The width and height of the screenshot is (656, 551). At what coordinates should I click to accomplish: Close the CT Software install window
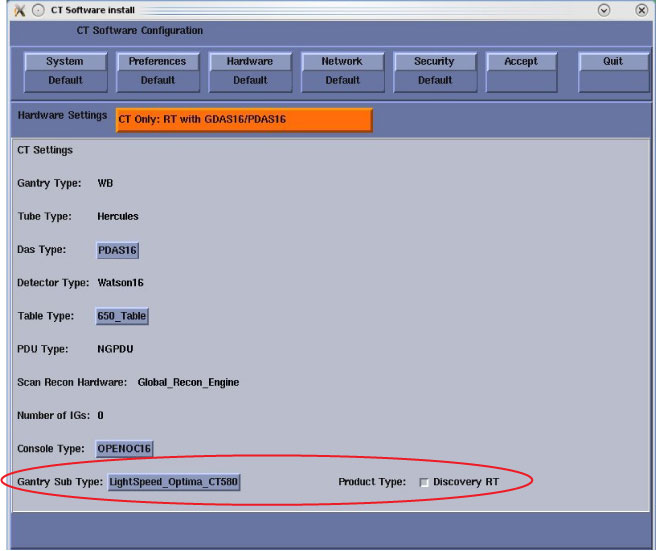641,10
